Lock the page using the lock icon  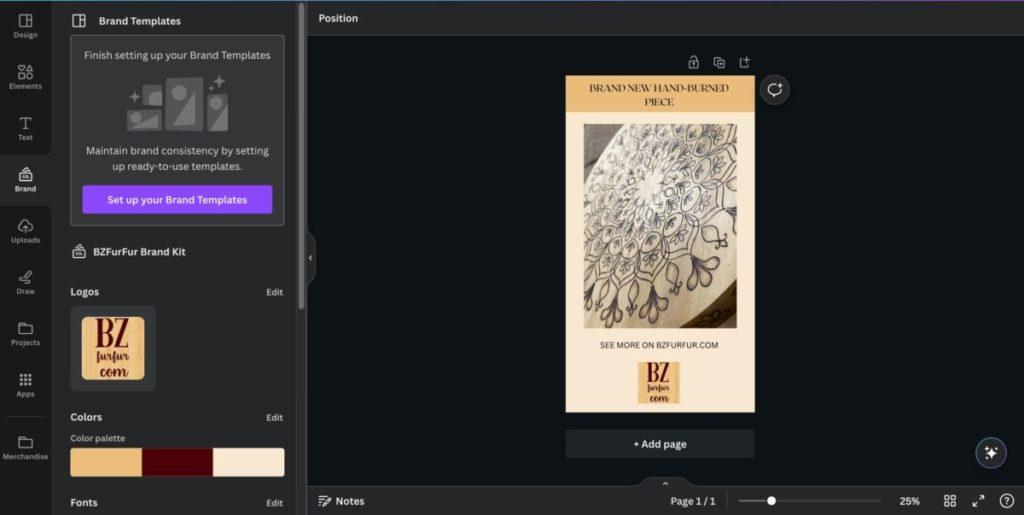point(693,62)
